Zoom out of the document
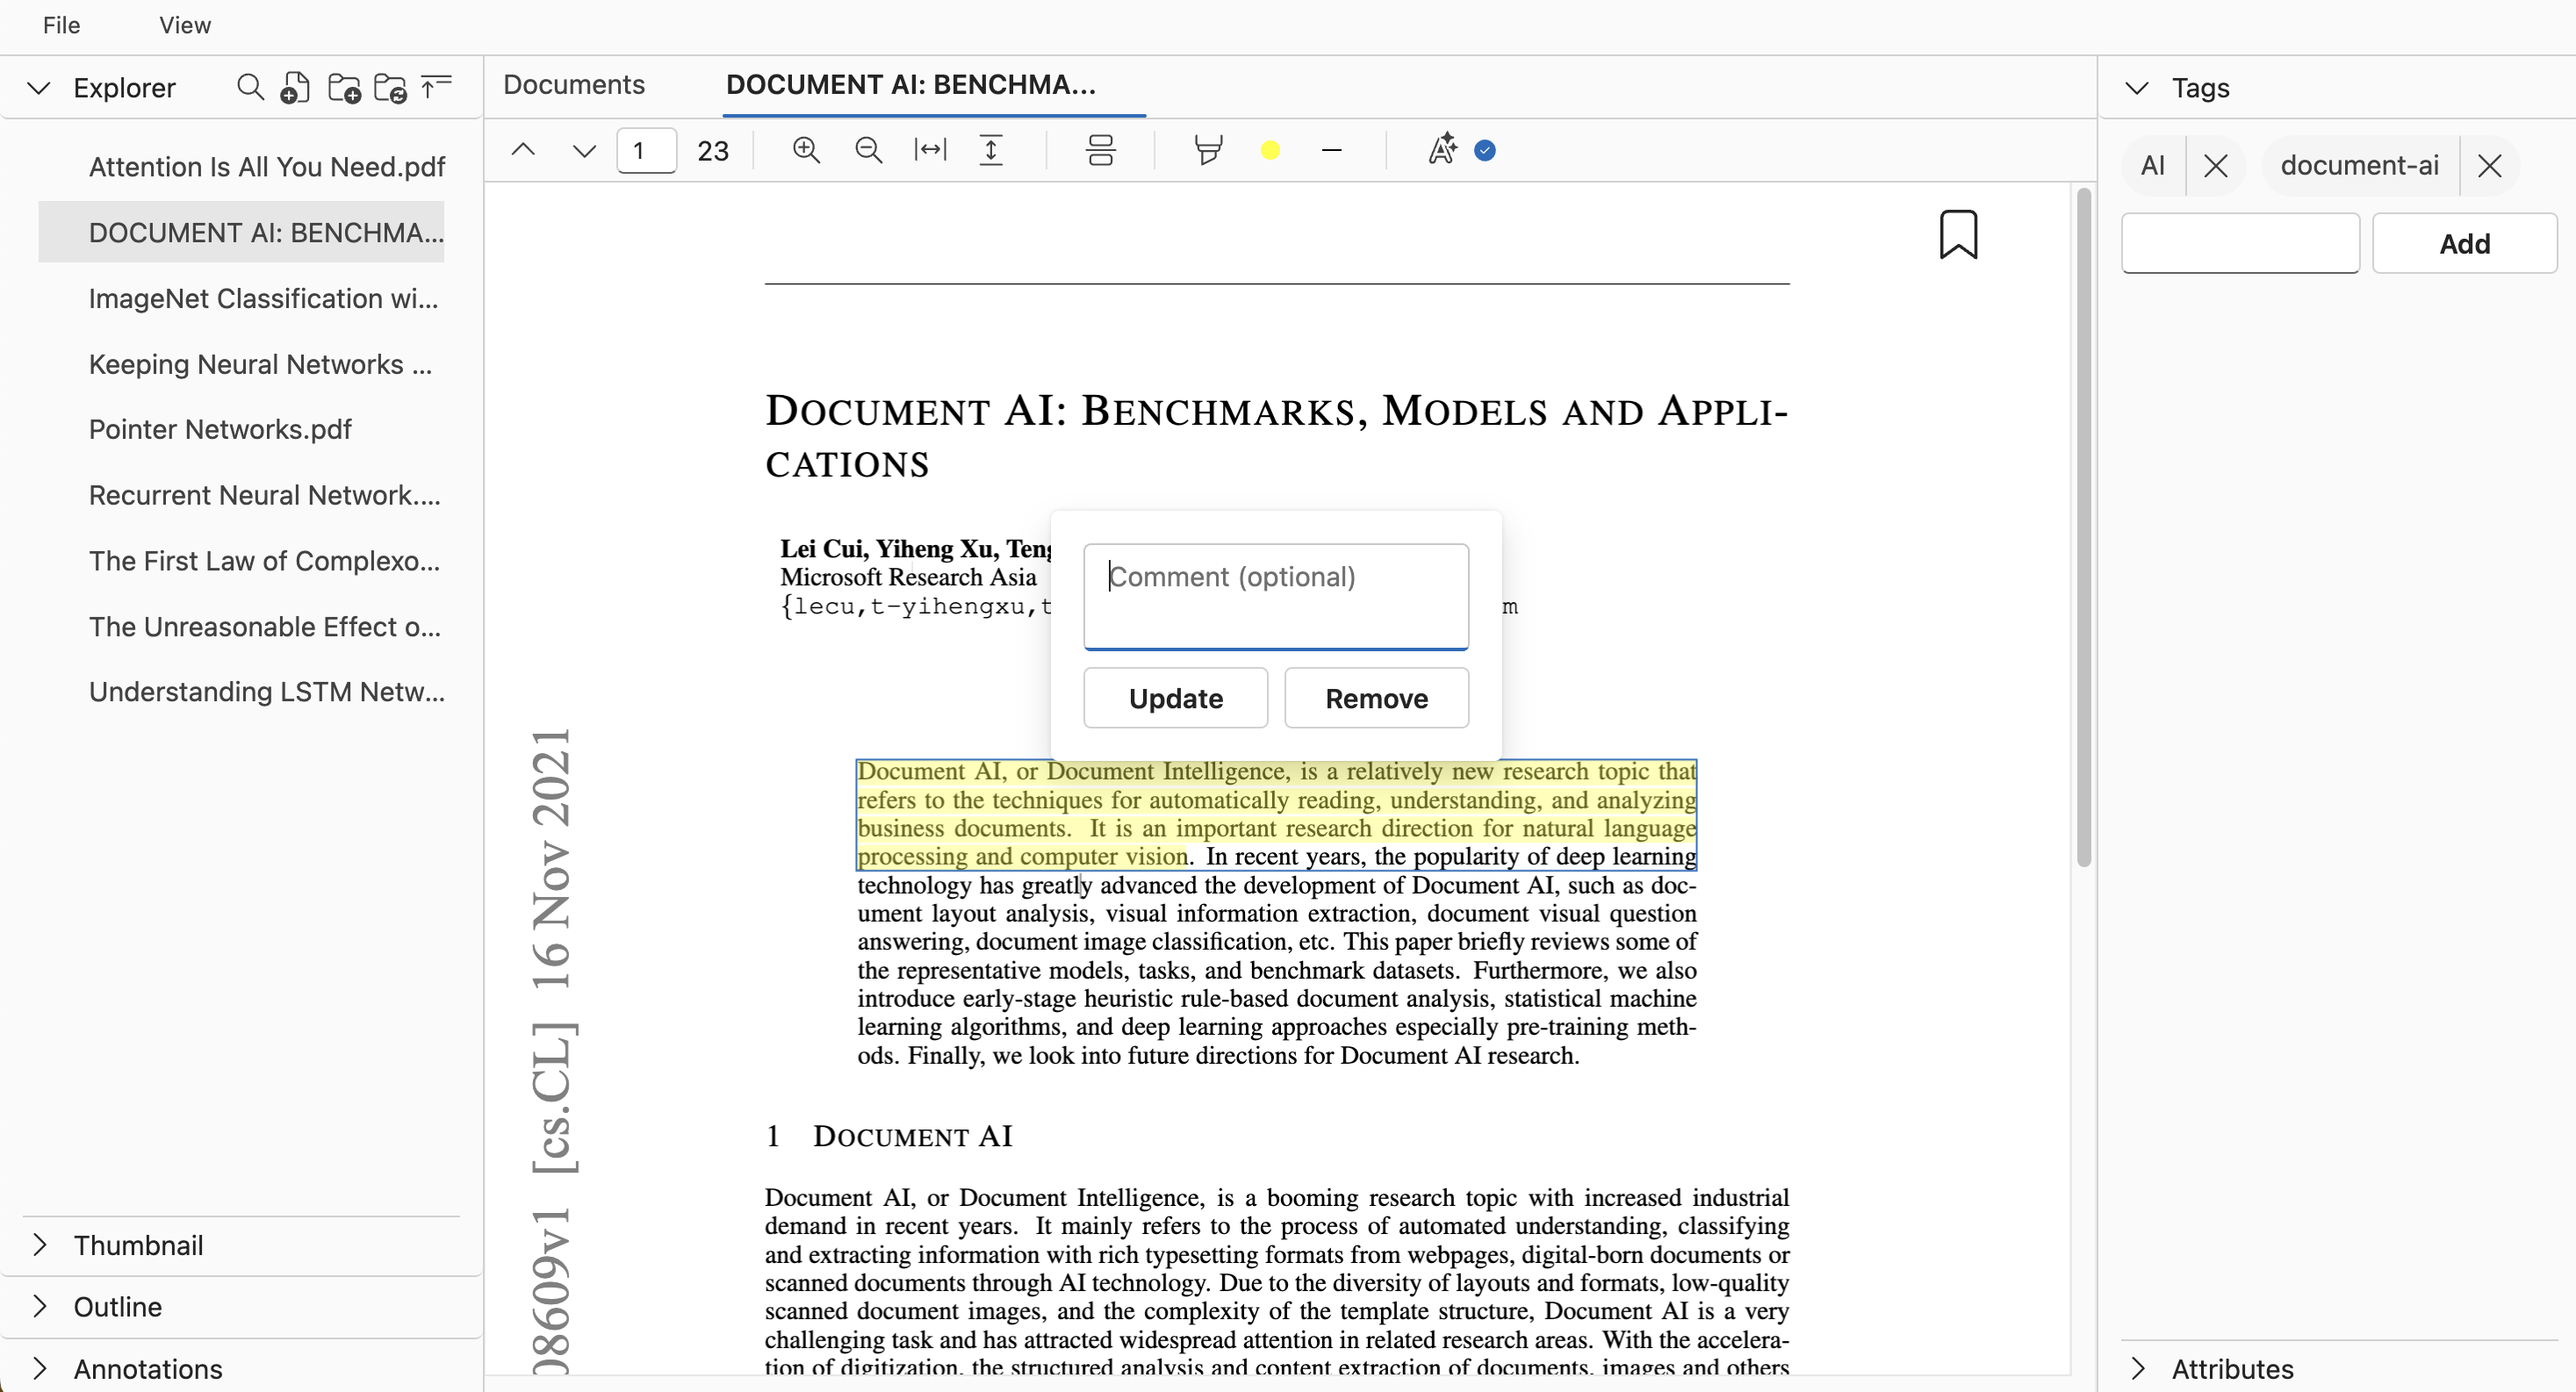 click(869, 150)
